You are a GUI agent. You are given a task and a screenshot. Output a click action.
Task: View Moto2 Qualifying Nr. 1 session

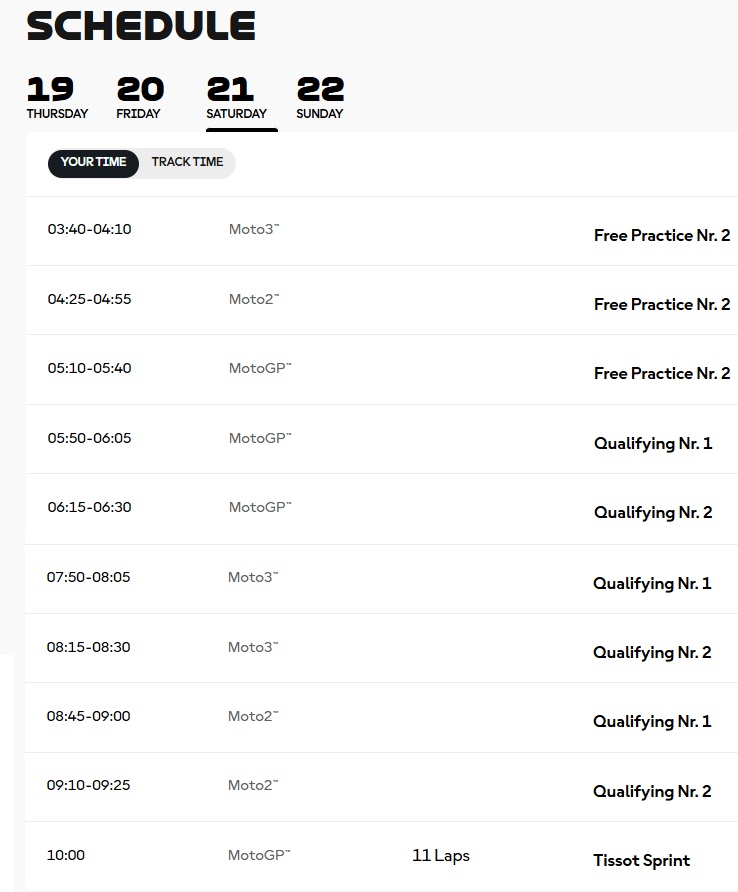[651, 722]
